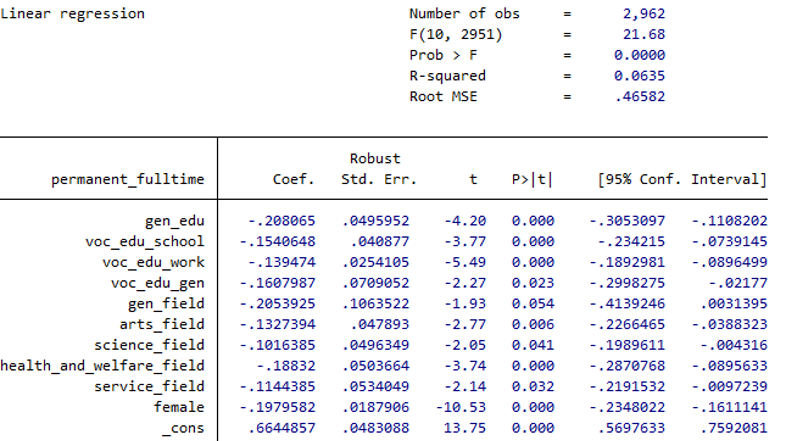This screenshot has height=441, width=786.
Task: Click the voc_edu_work variable name
Action: 153,262
